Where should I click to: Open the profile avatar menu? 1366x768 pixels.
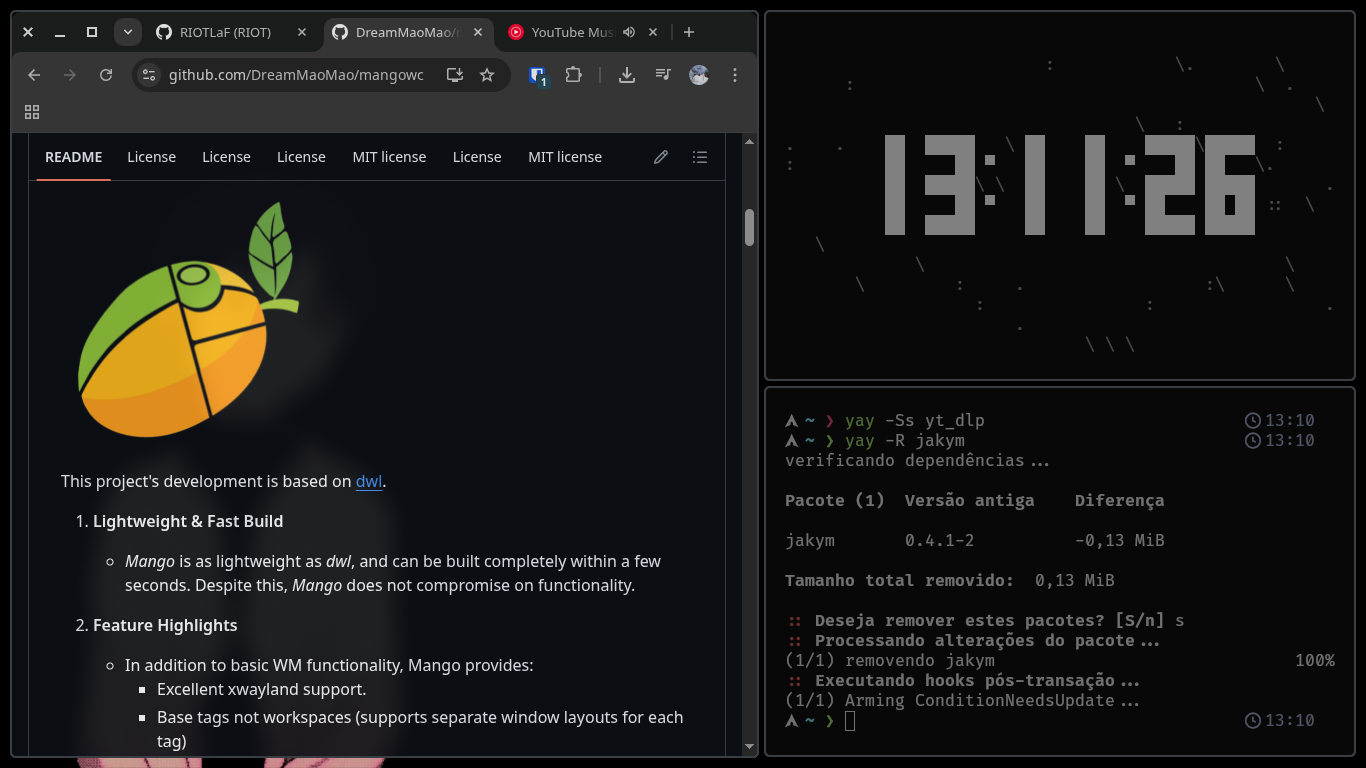(x=699, y=75)
